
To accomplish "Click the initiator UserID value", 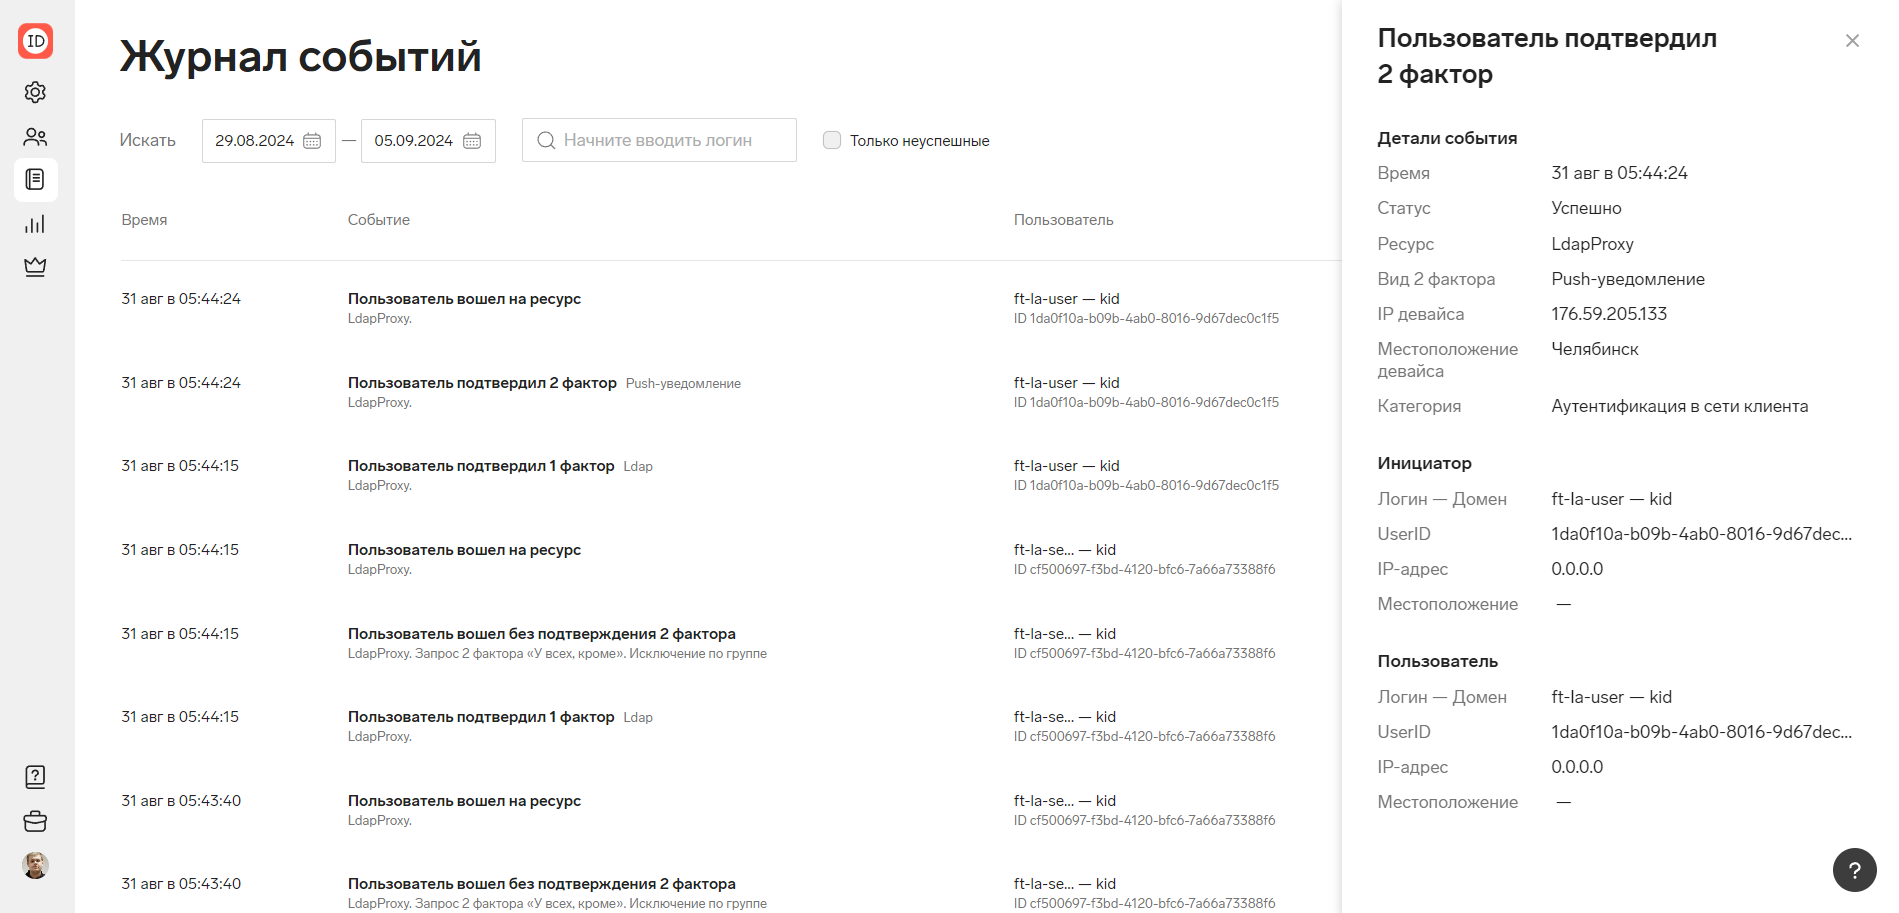I will [1701, 534].
